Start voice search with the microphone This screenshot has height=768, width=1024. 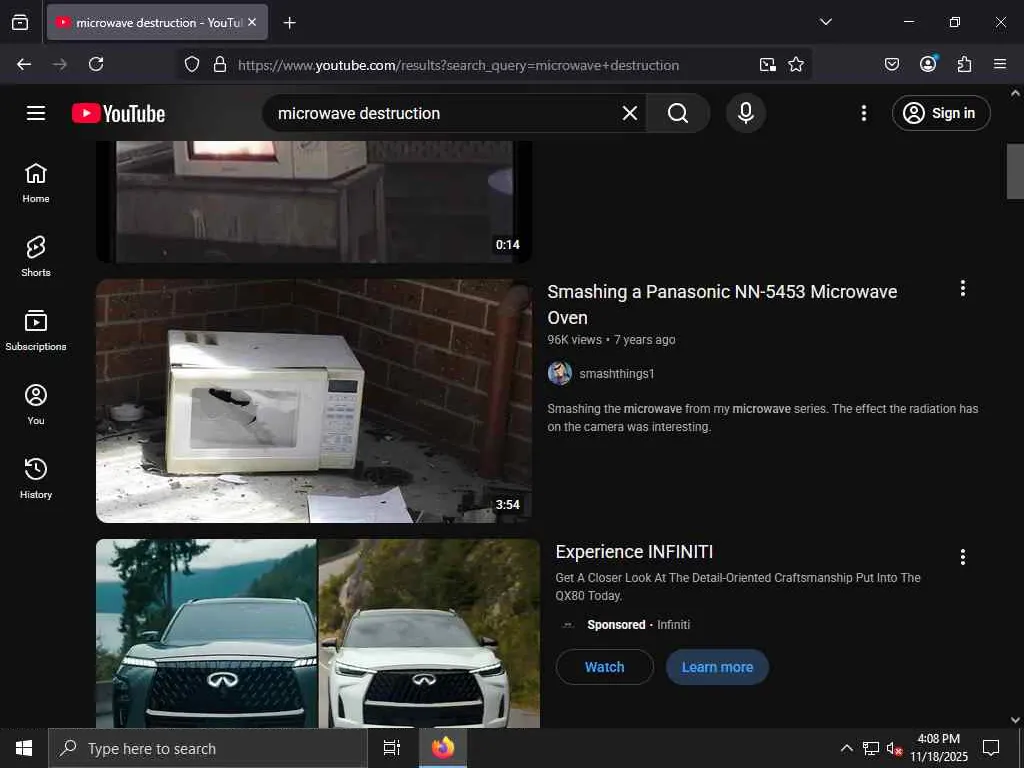(x=746, y=113)
